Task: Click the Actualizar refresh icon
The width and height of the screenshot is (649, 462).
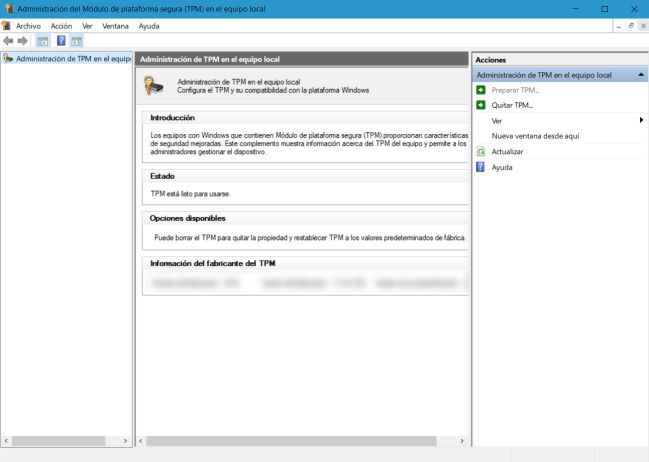Action: pos(481,152)
